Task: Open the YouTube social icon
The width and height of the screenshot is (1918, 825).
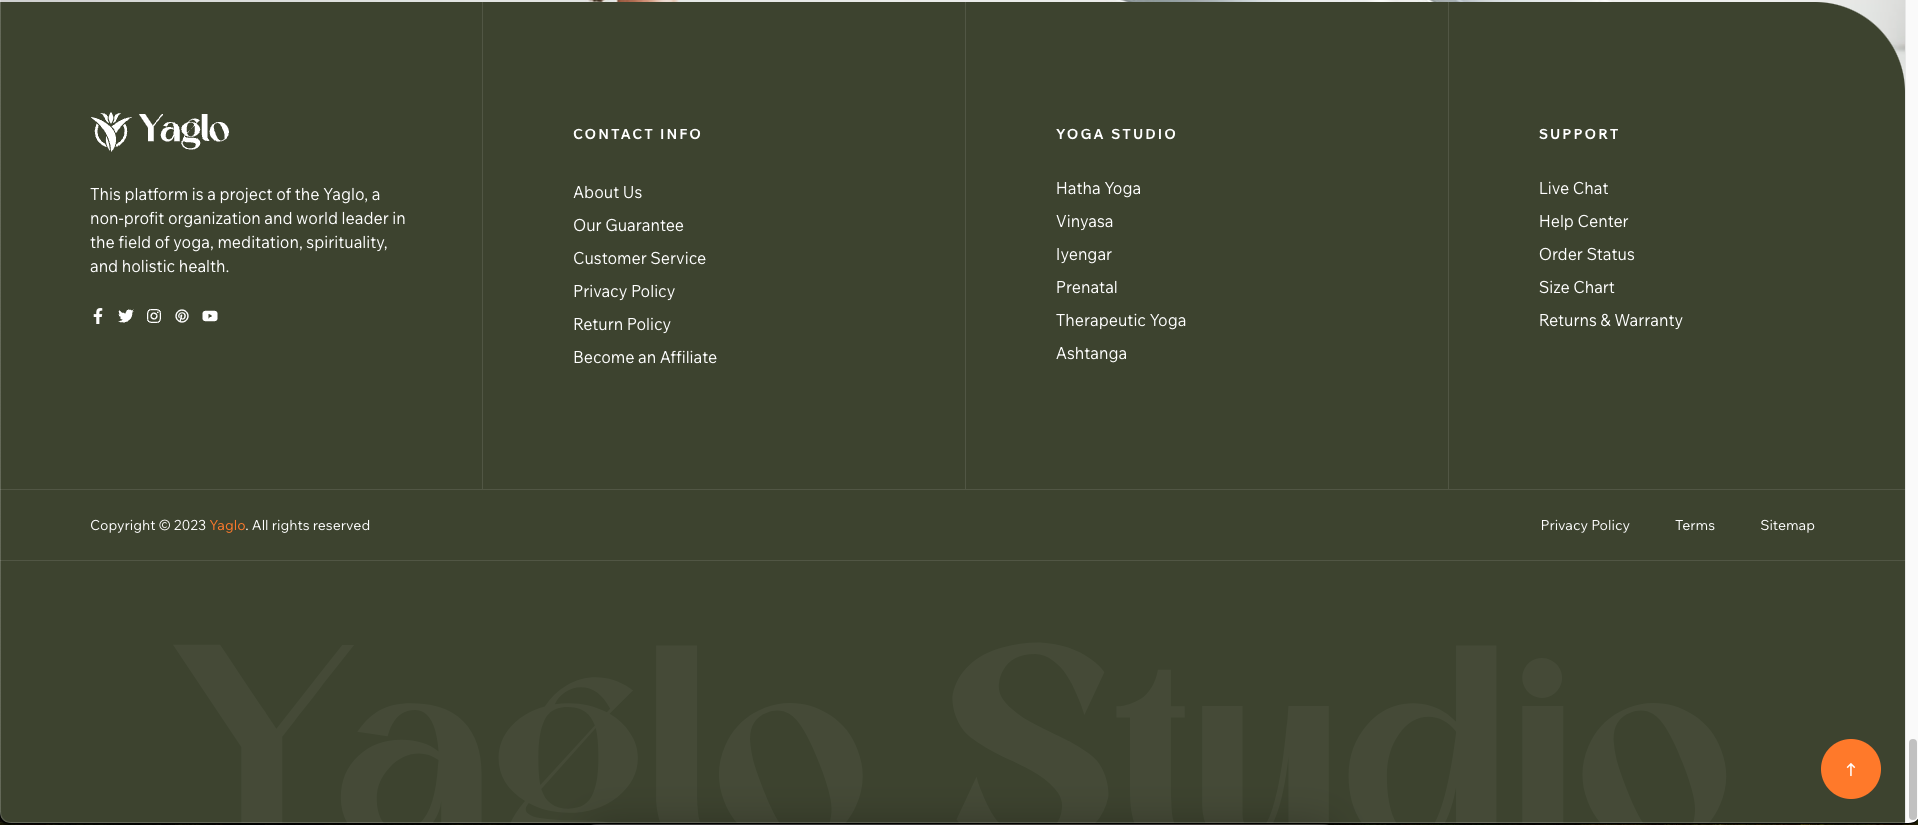Action: tap(210, 316)
